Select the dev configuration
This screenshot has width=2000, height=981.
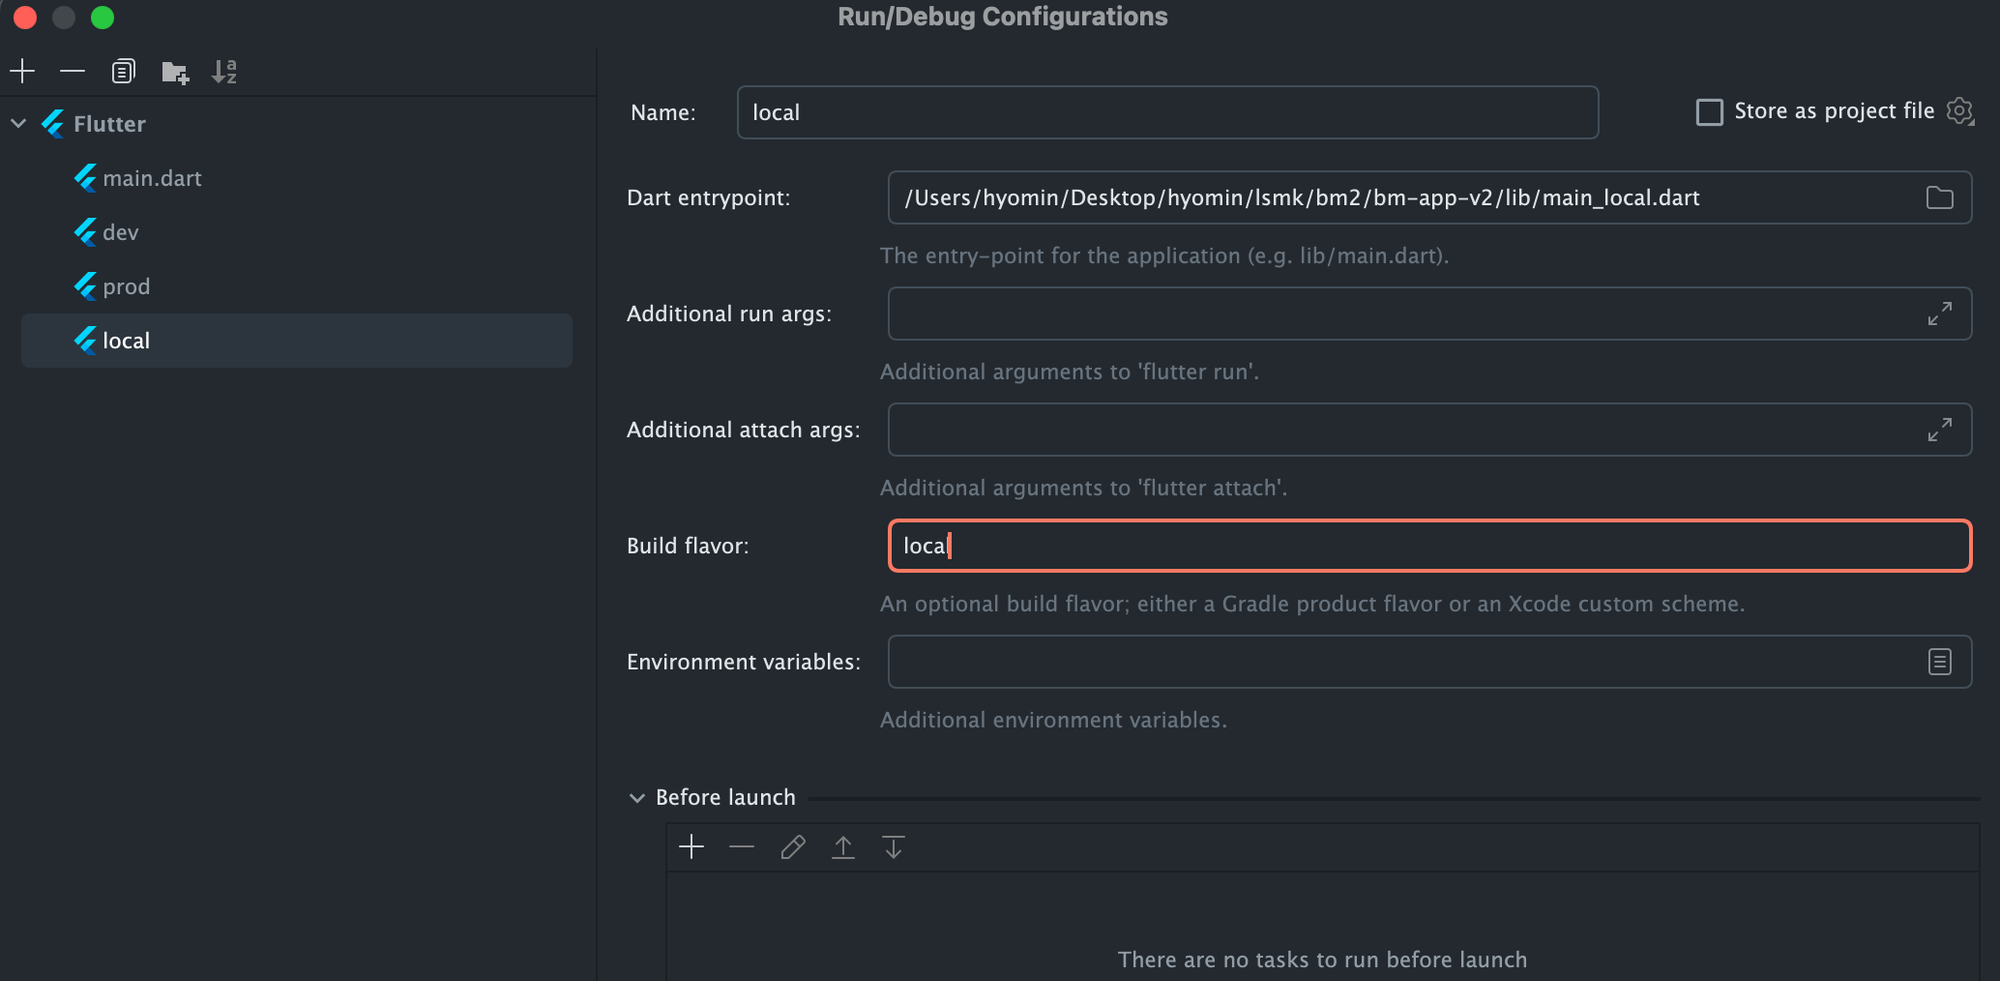[x=297, y=232]
